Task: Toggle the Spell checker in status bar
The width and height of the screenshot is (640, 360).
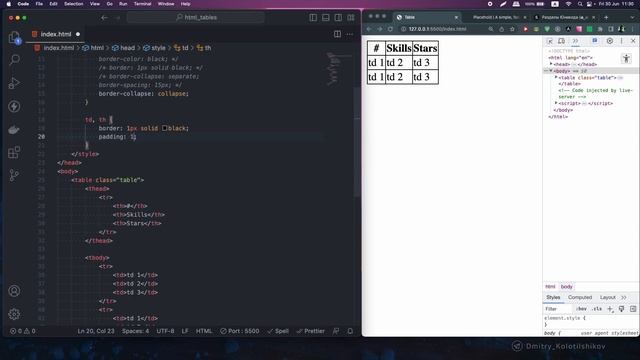Action: click(x=278, y=331)
